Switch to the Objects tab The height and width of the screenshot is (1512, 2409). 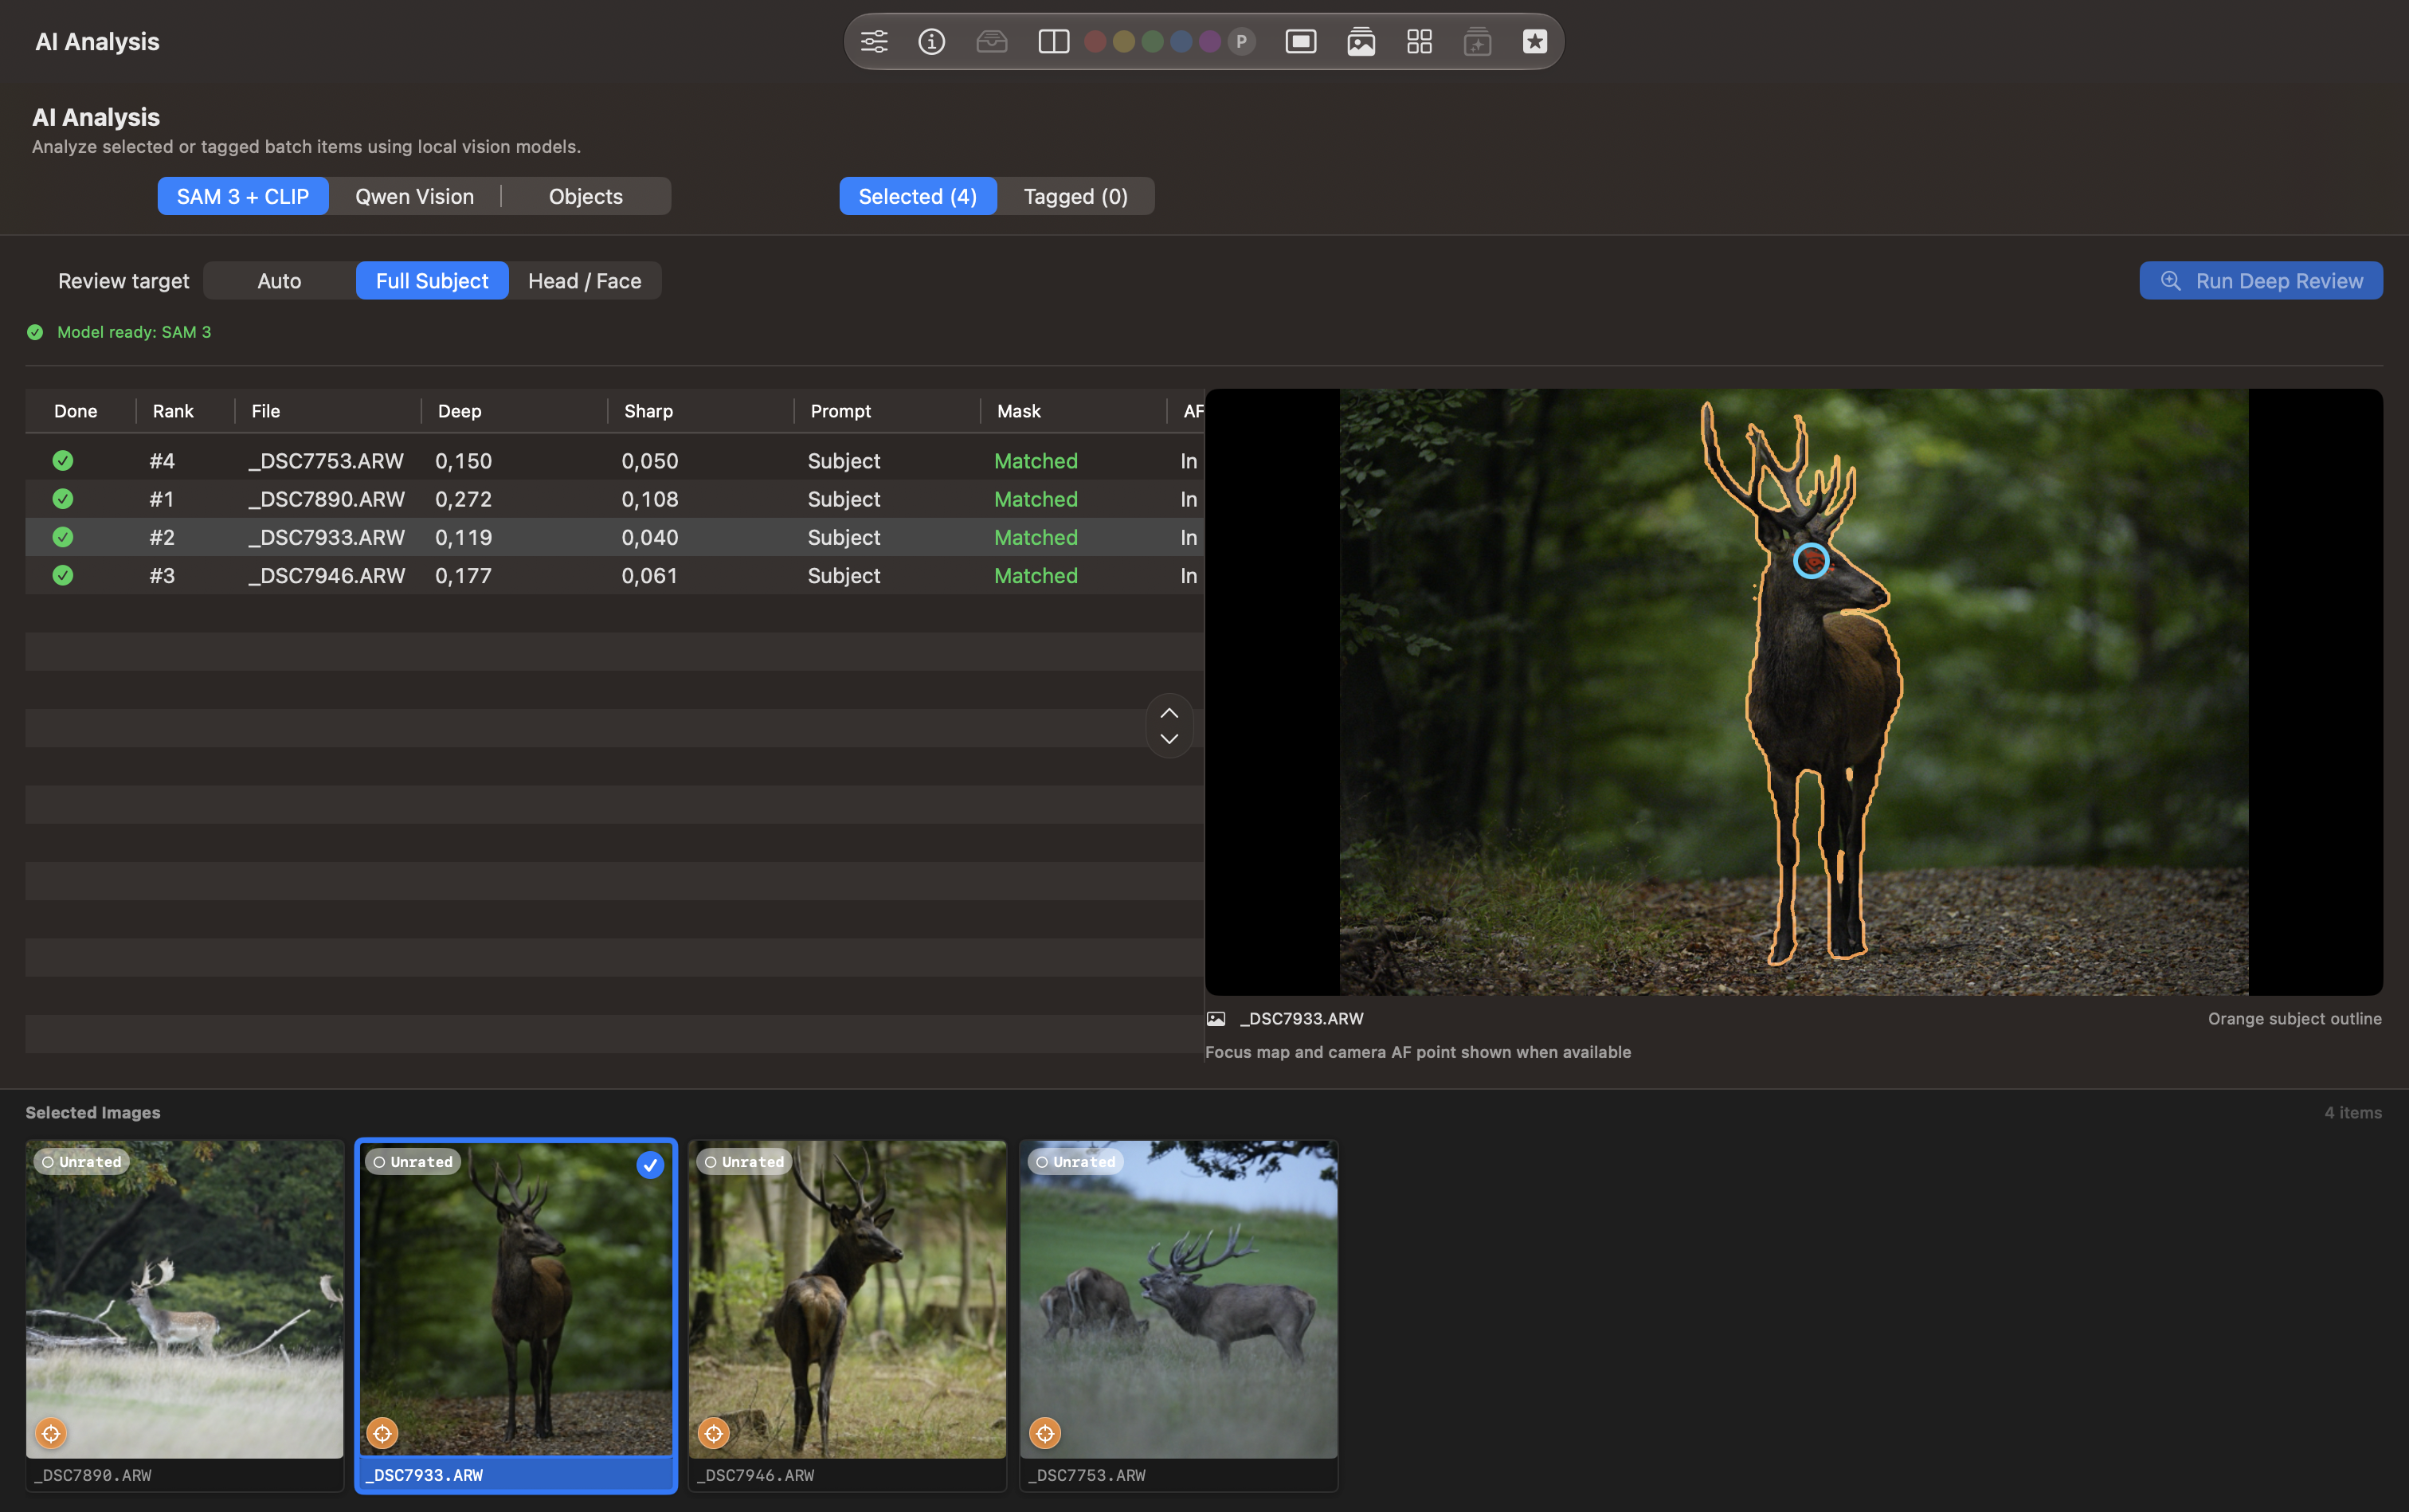coord(586,196)
